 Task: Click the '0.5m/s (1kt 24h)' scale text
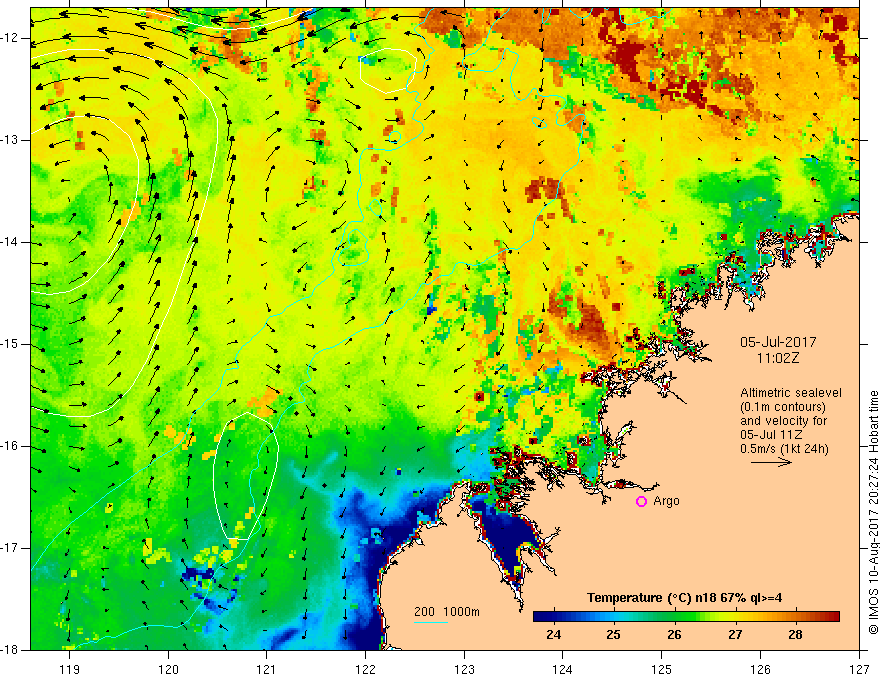pos(784,449)
